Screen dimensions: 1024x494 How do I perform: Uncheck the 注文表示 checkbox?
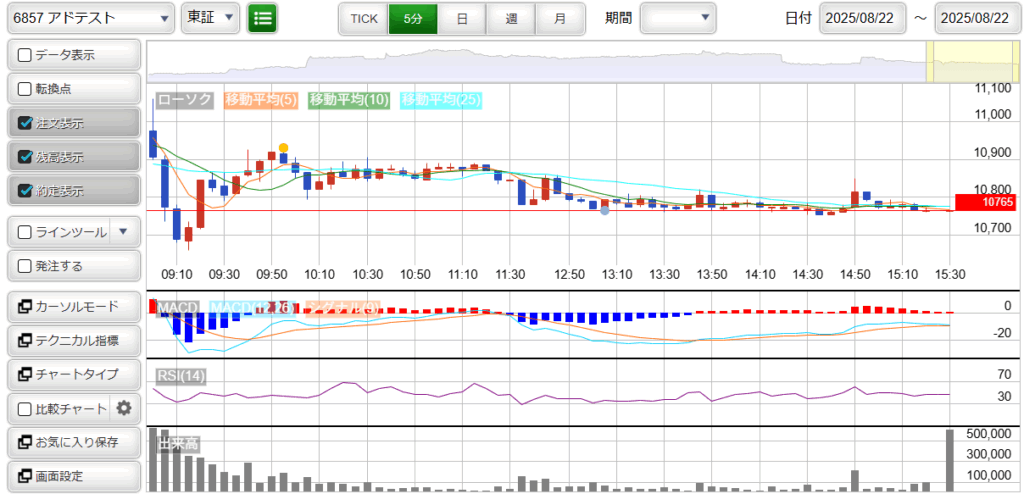(25, 124)
